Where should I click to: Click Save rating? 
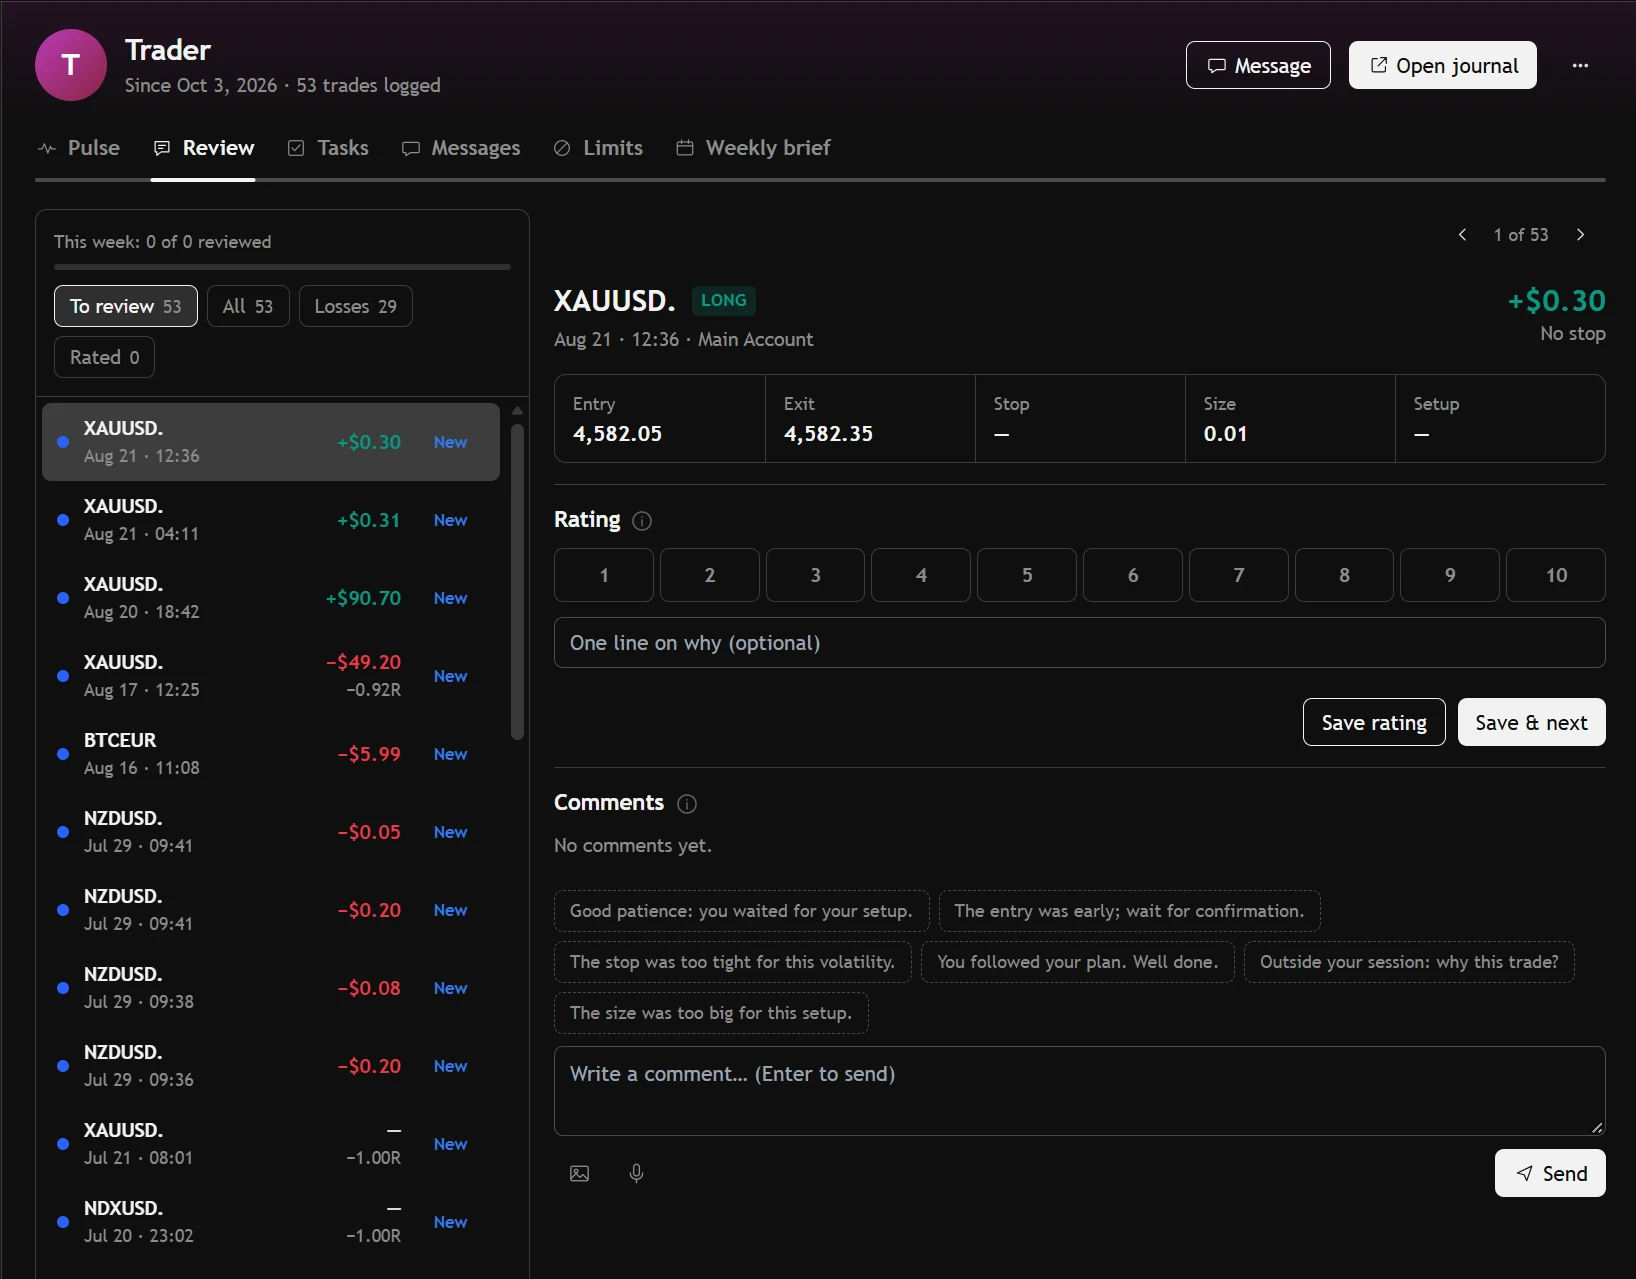point(1374,722)
